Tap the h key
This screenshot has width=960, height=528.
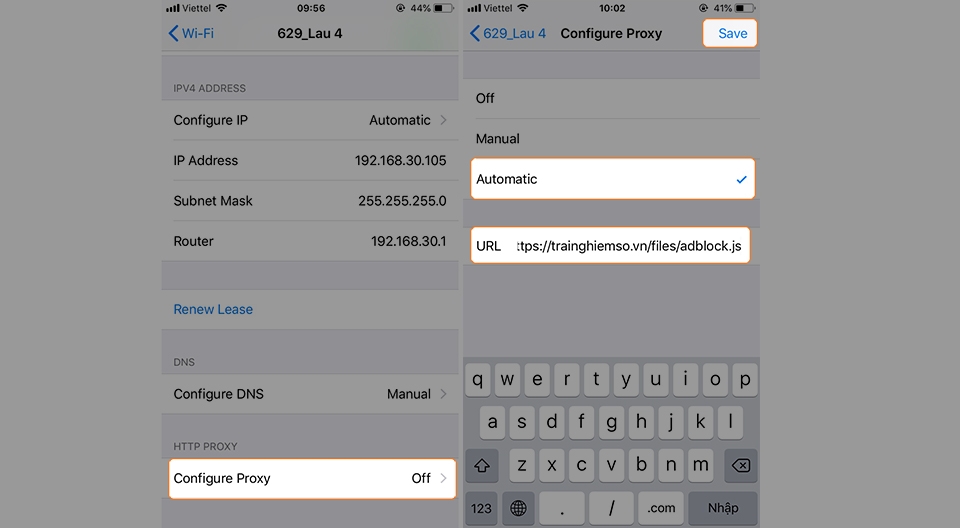coord(641,422)
